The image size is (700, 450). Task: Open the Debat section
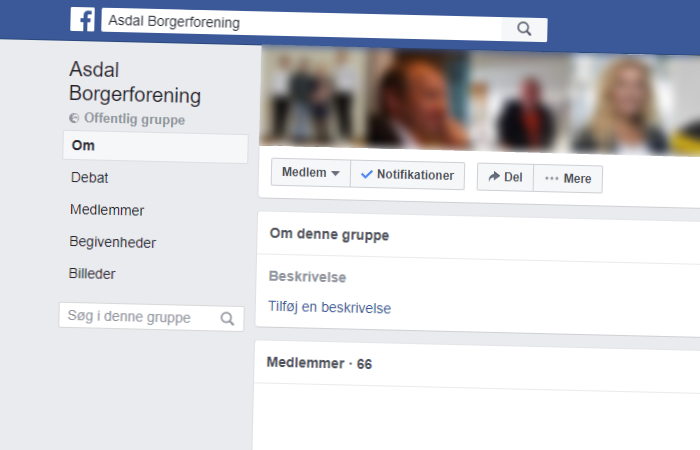pyautogui.click(x=89, y=178)
